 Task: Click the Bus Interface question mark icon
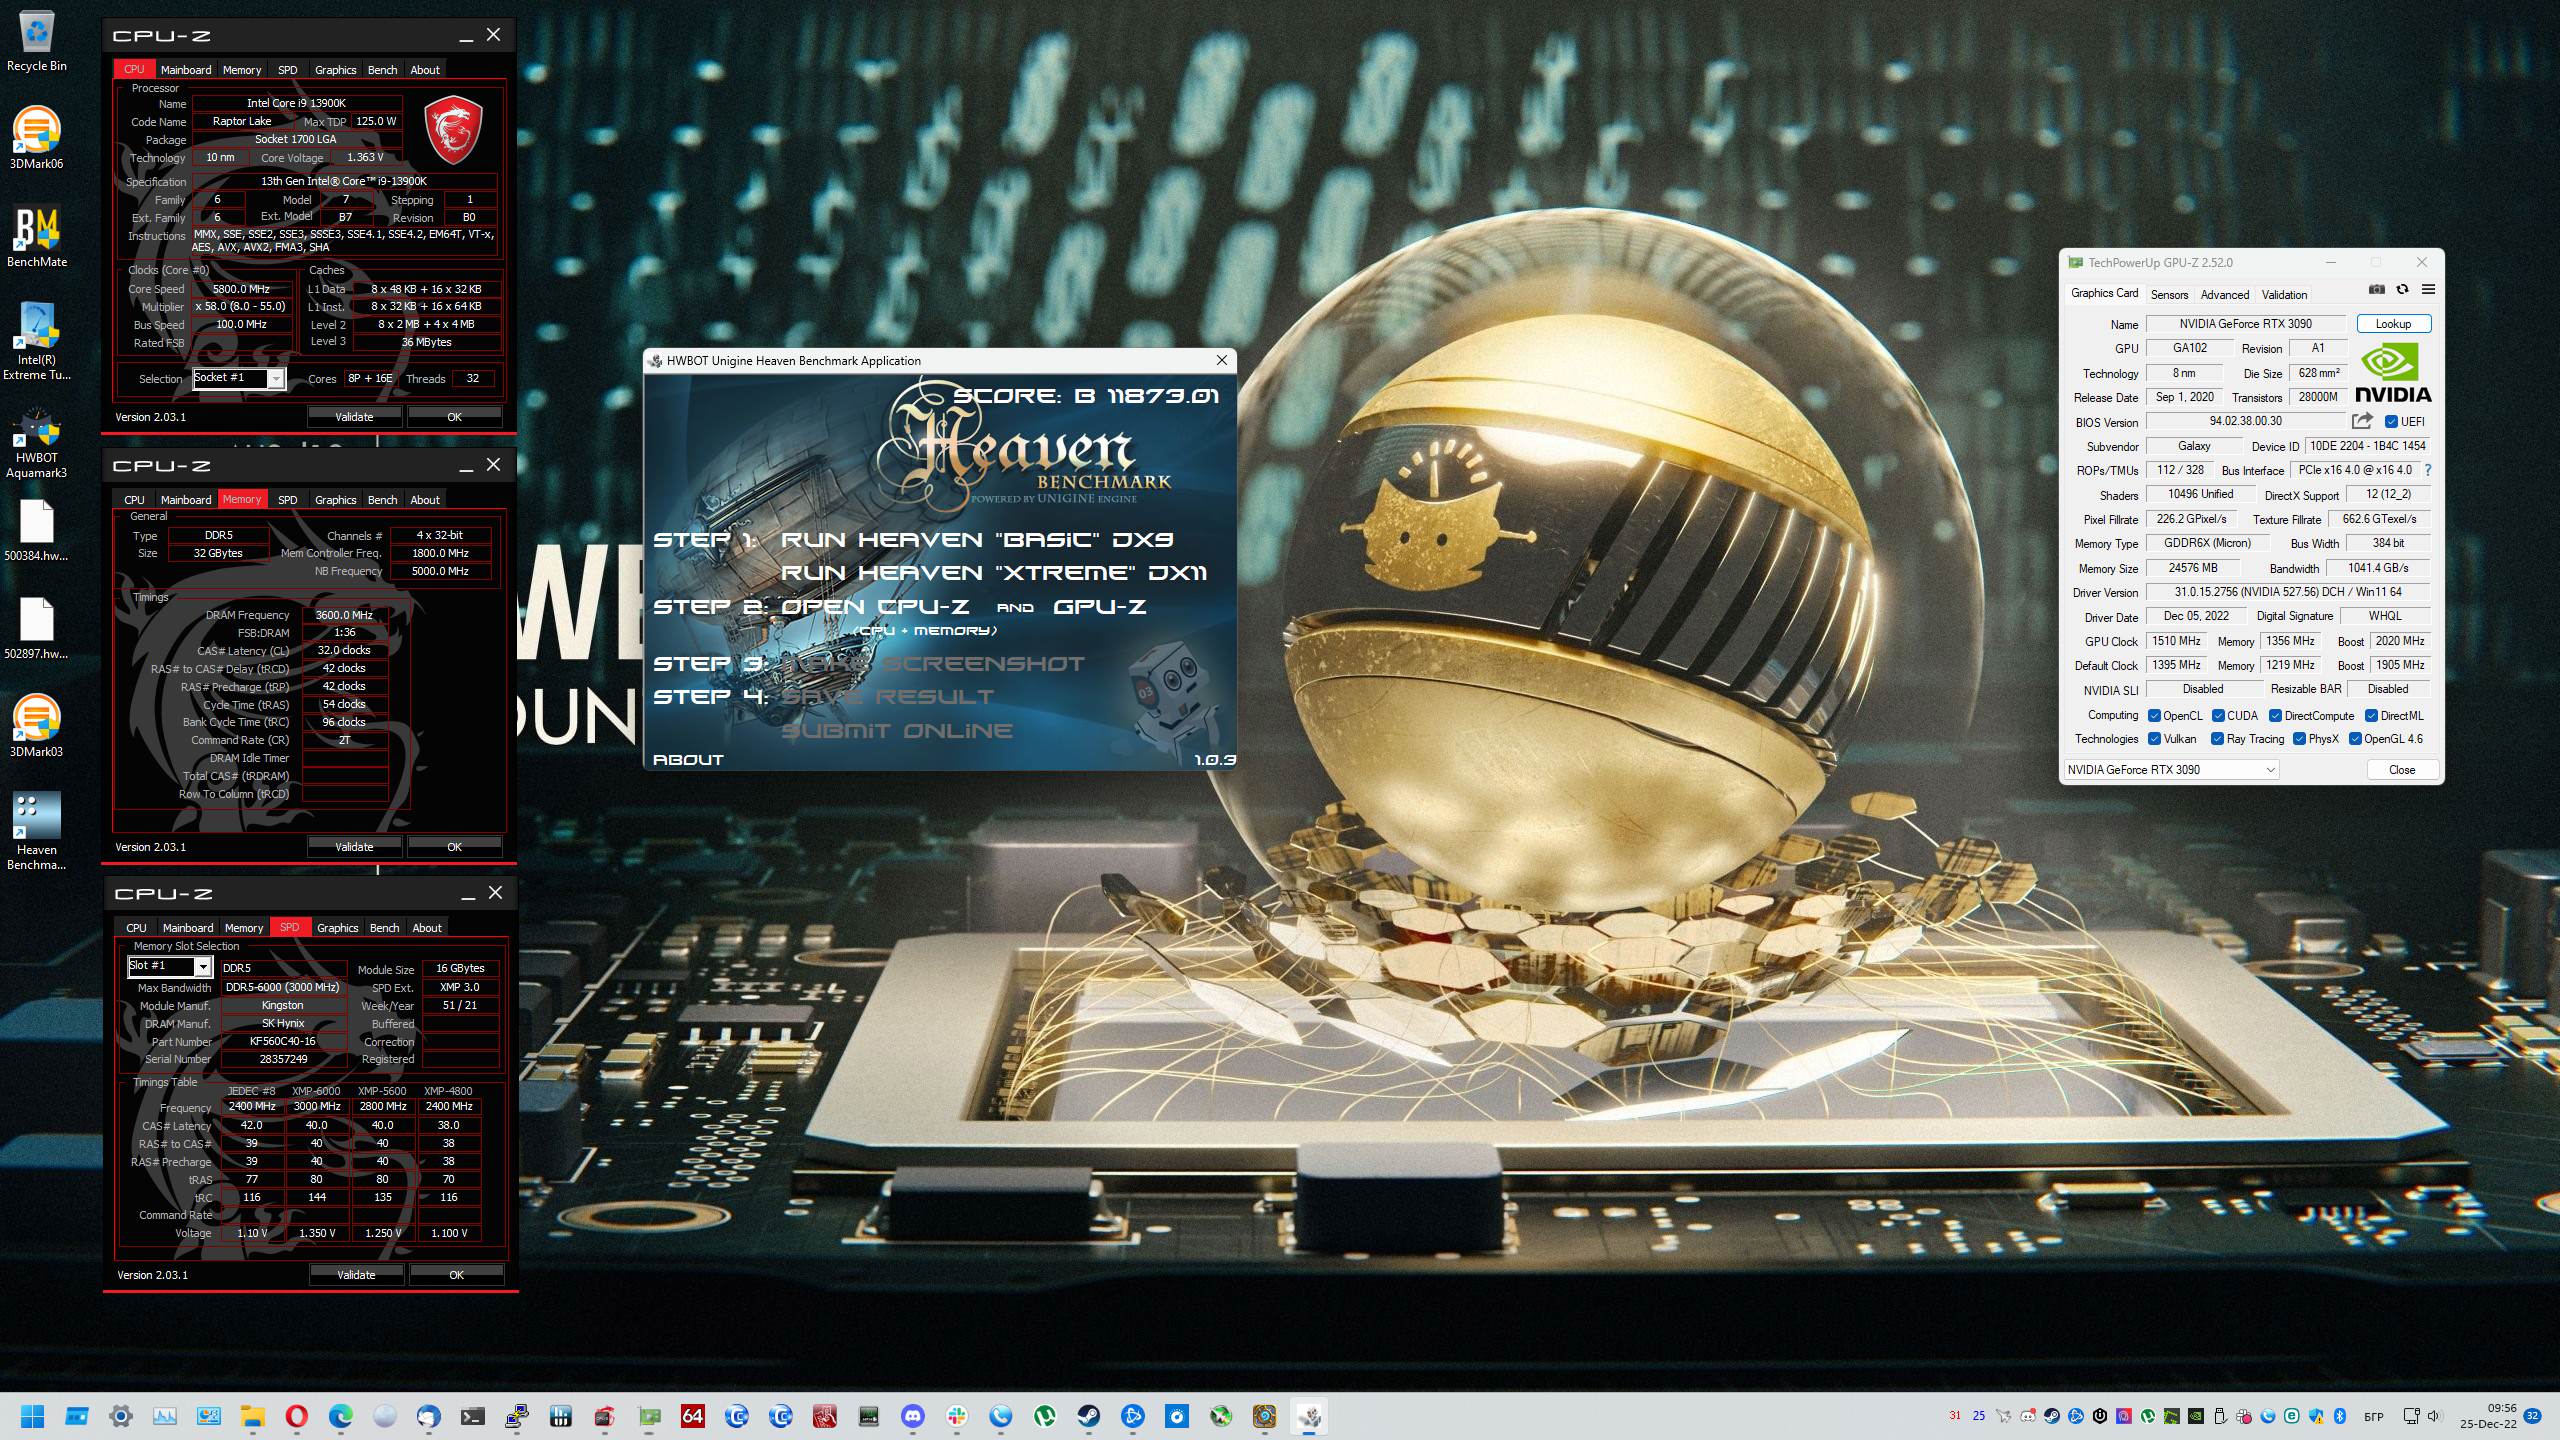click(x=2427, y=470)
